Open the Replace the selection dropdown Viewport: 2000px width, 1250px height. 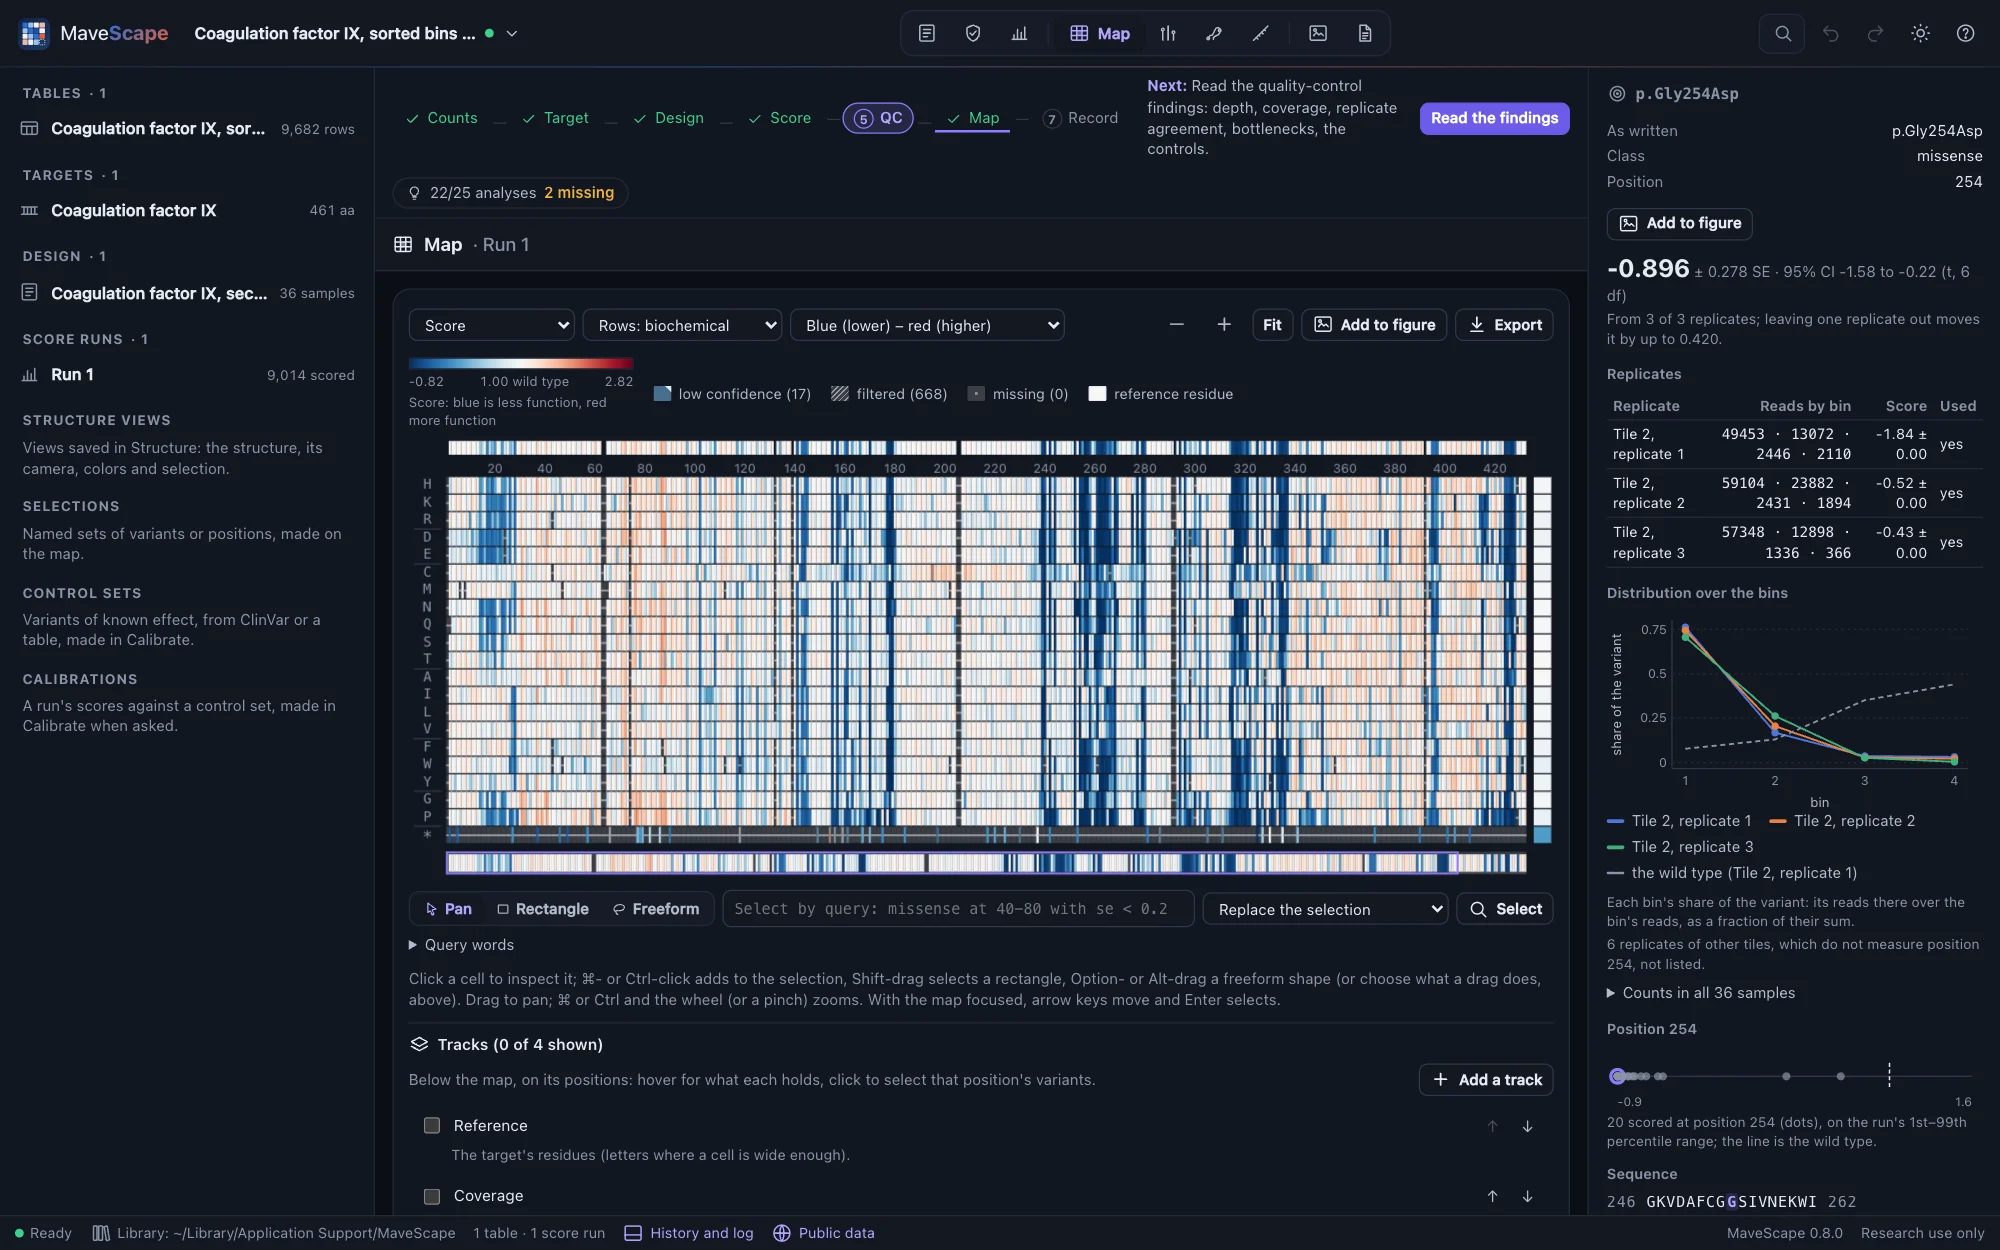(x=1326, y=909)
